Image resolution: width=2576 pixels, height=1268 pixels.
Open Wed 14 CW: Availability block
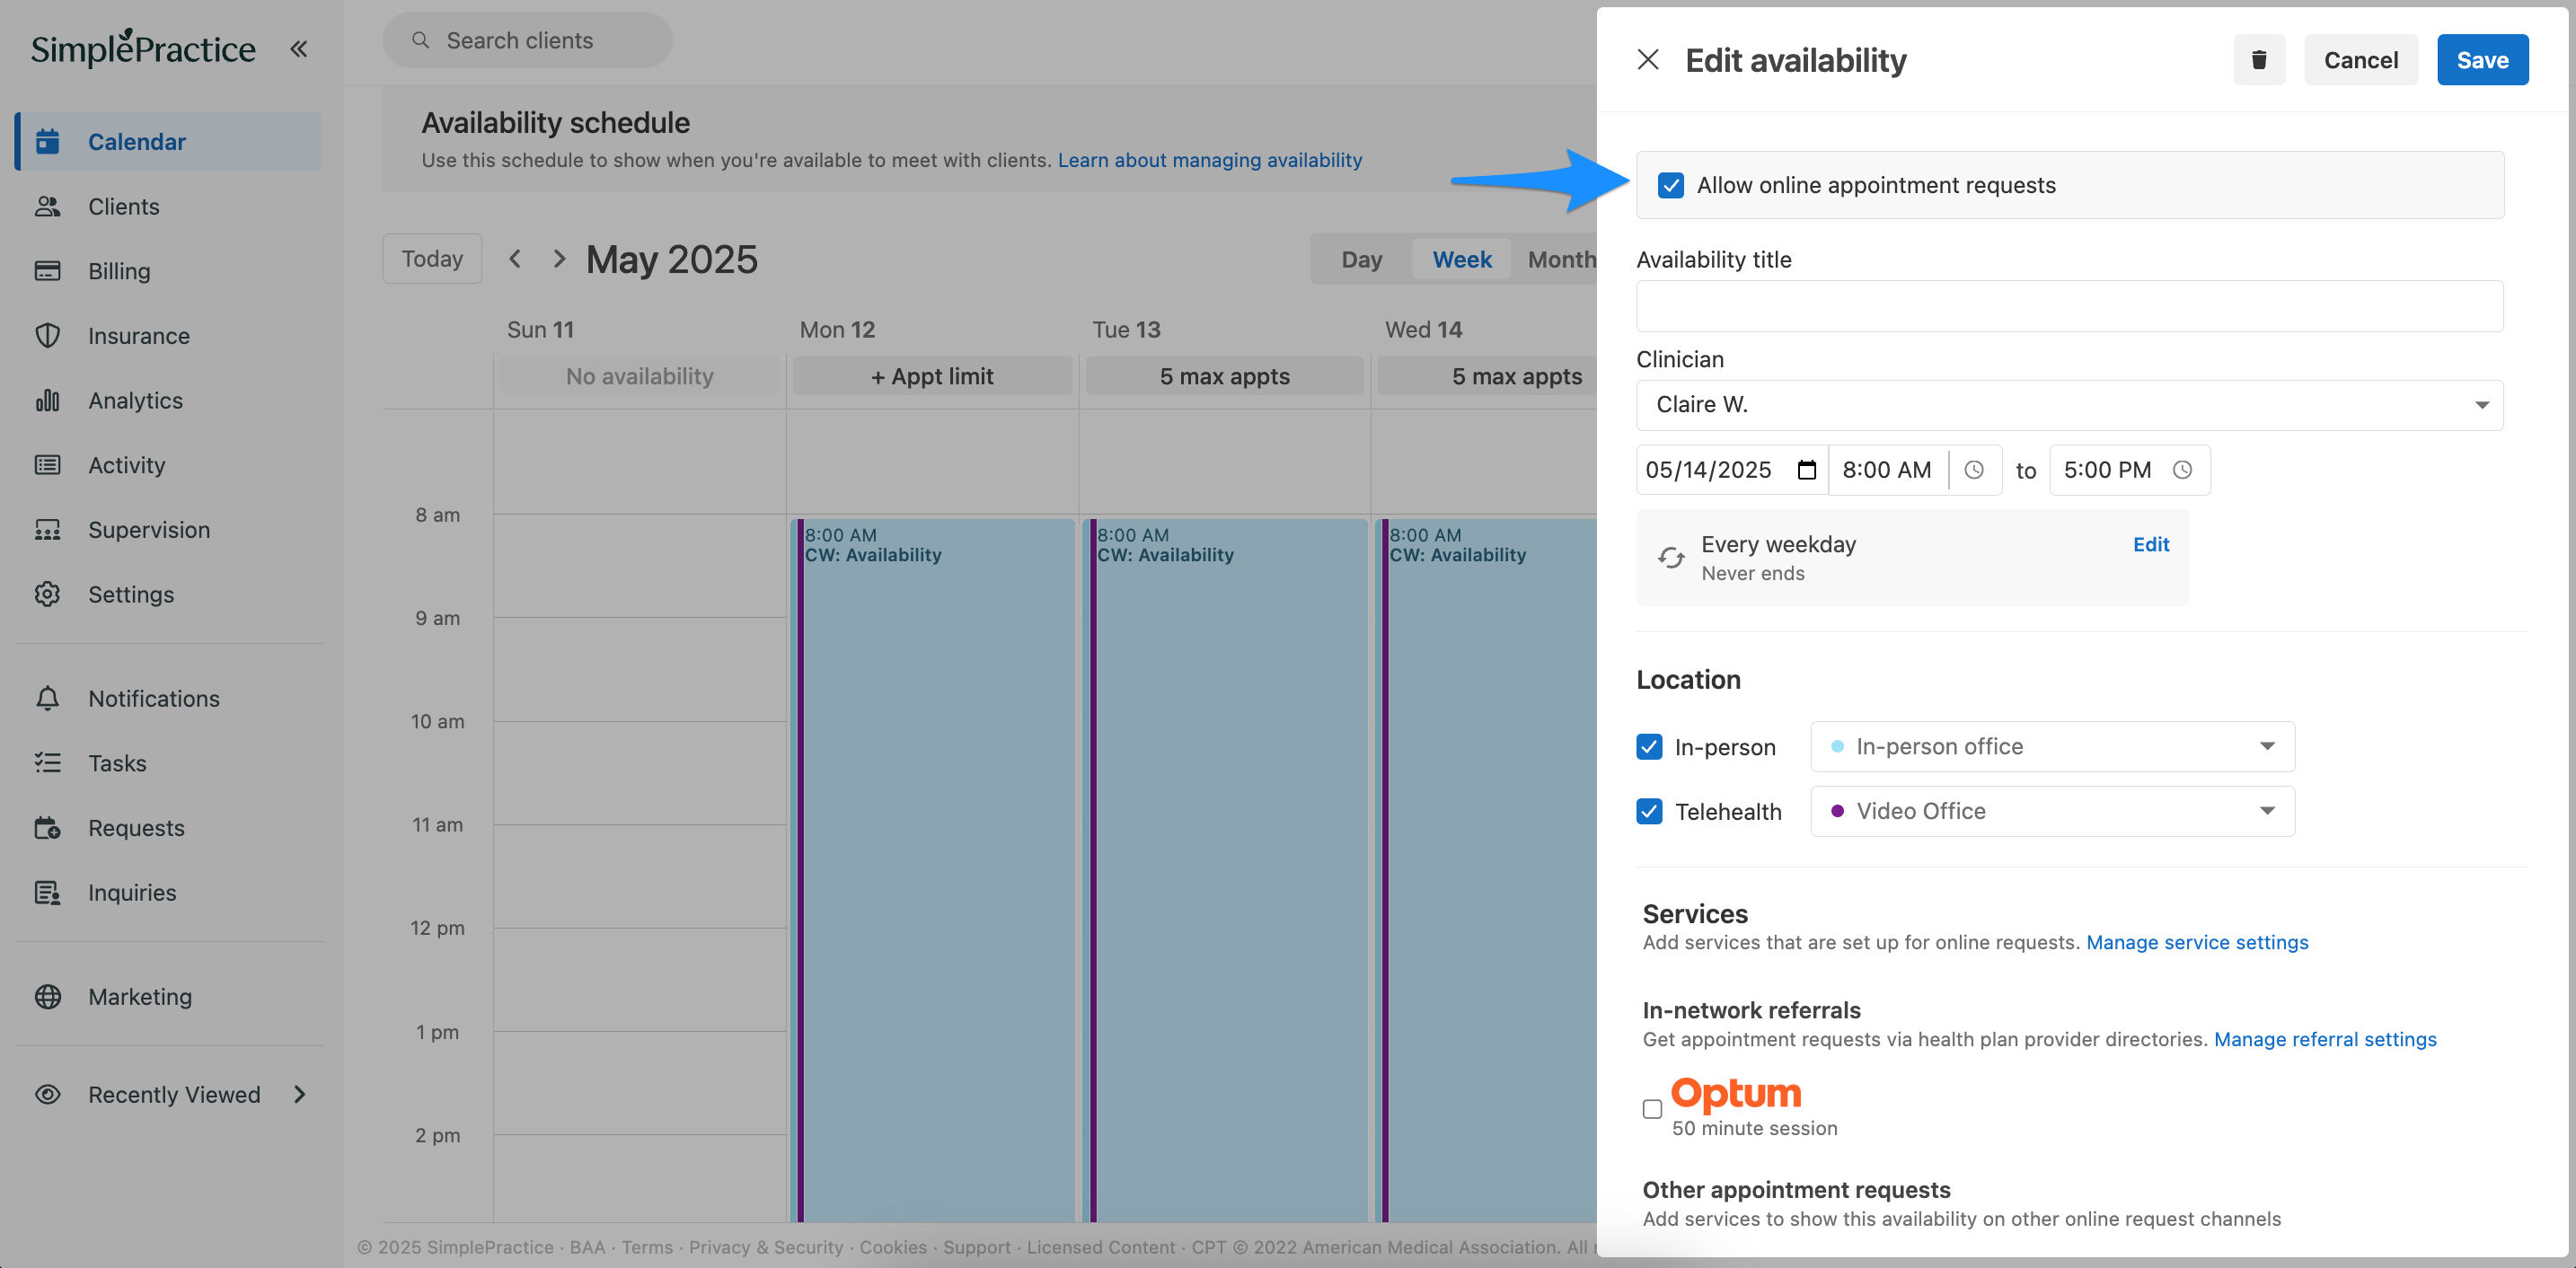click(1487, 870)
